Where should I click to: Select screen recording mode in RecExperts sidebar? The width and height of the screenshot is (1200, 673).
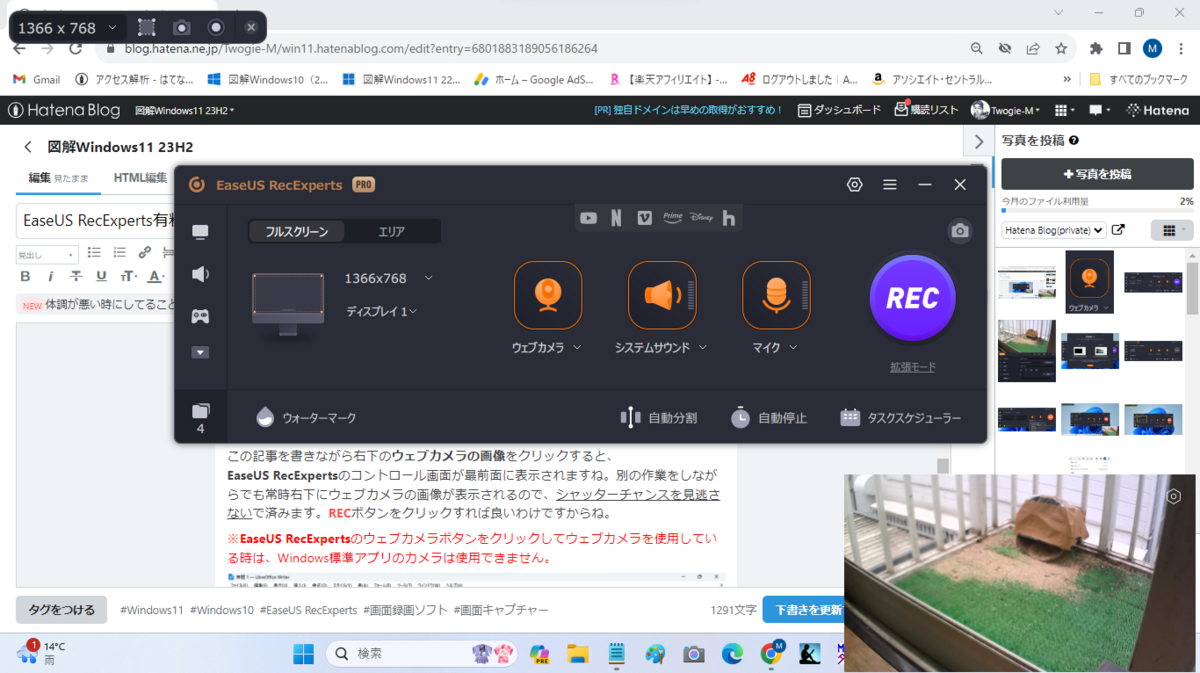[200, 232]
